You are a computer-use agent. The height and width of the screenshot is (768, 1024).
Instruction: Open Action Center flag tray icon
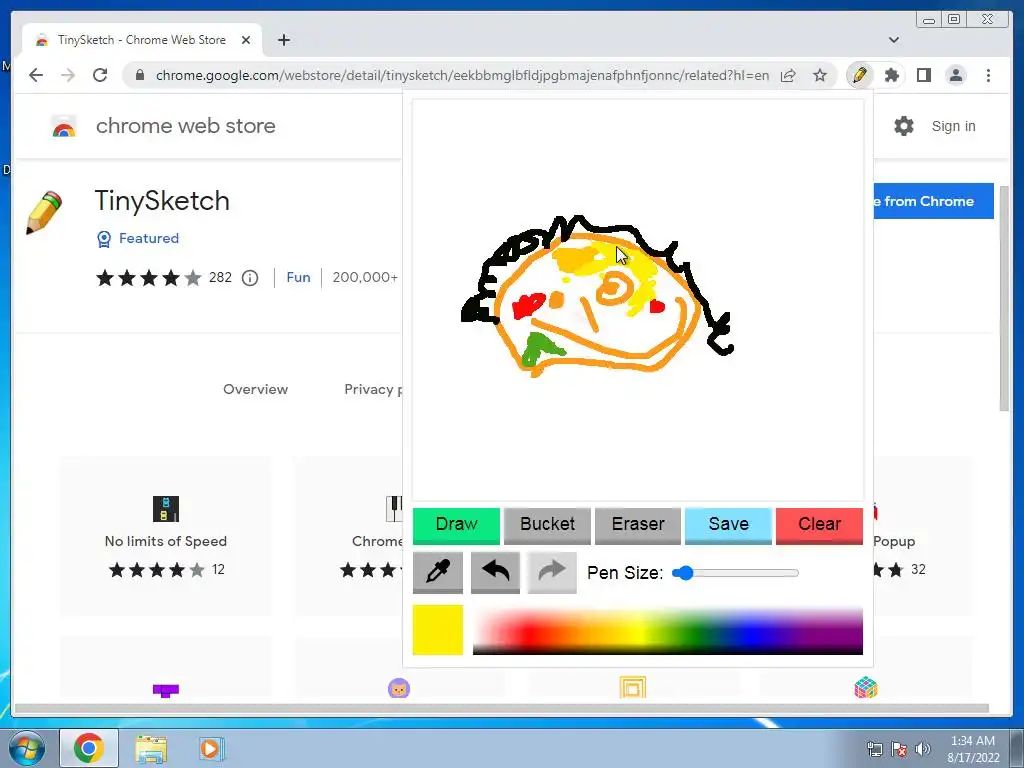[899, 749]
